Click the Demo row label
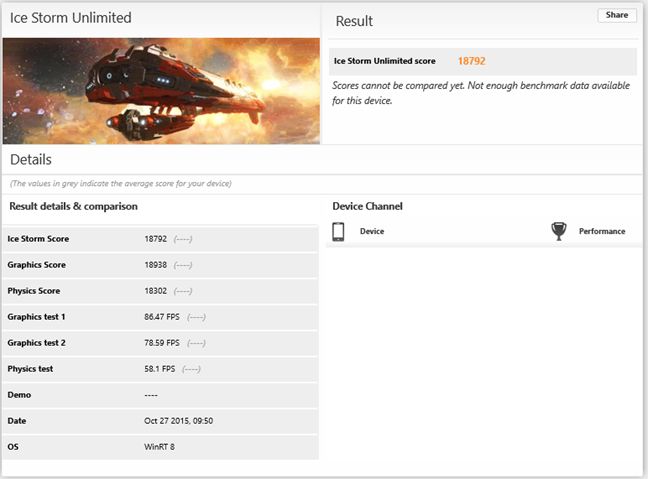Screen dimensions: 648x479 coord(19,395)
